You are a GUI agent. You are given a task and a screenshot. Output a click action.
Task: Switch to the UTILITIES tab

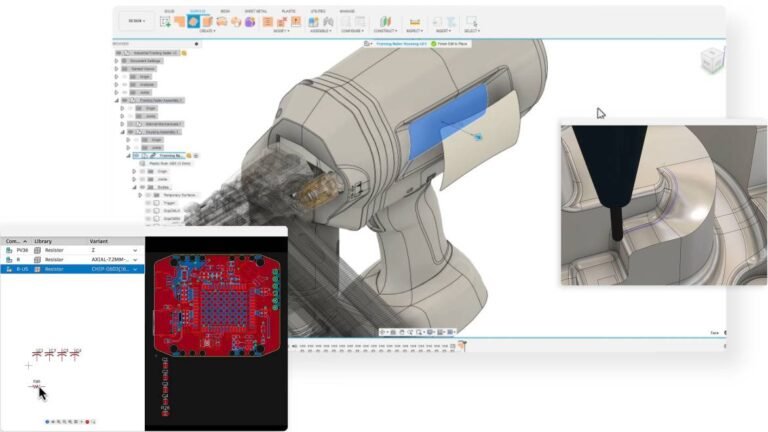(x=318, y=11)
